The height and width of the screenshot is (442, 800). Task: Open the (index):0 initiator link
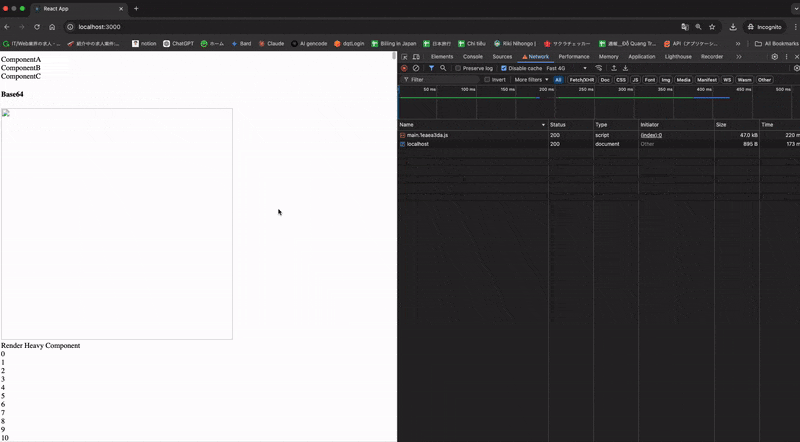click(x=651, y=135)
